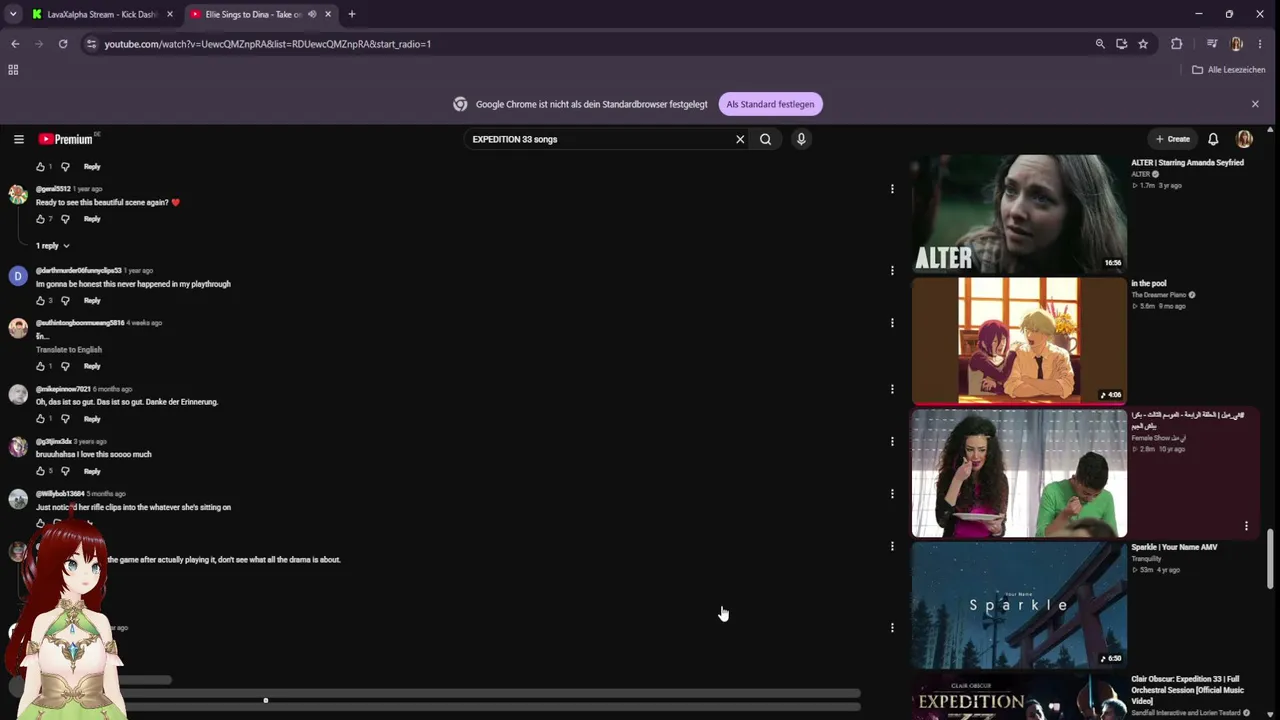Go to YouTube Premium home logo
Viewport: 1280px width, 720px height.
pos(66,139)
